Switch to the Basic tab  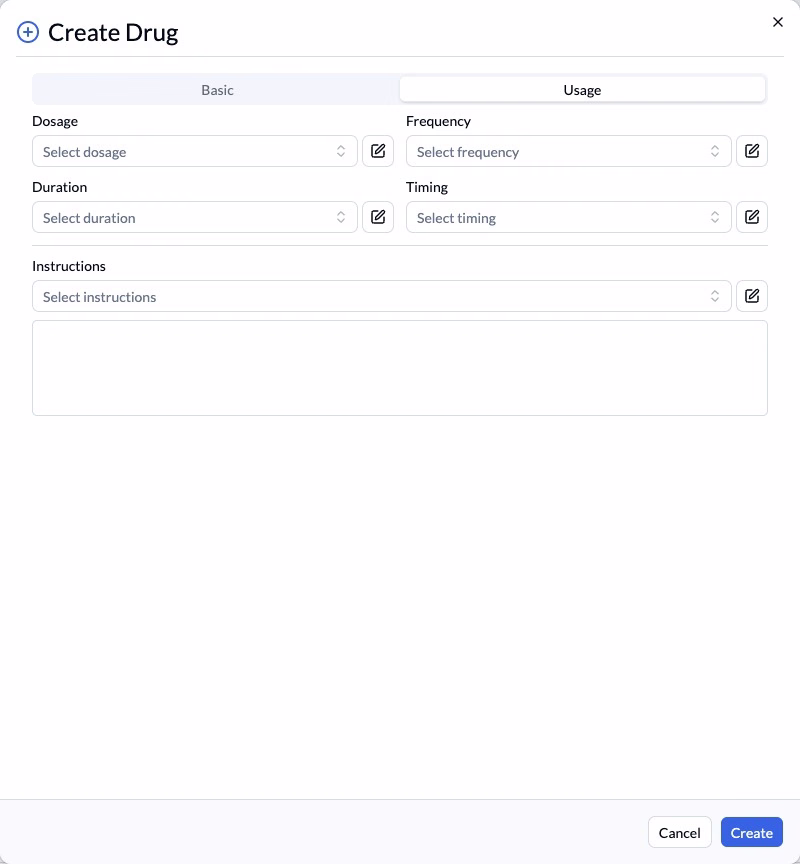point(217,90)
